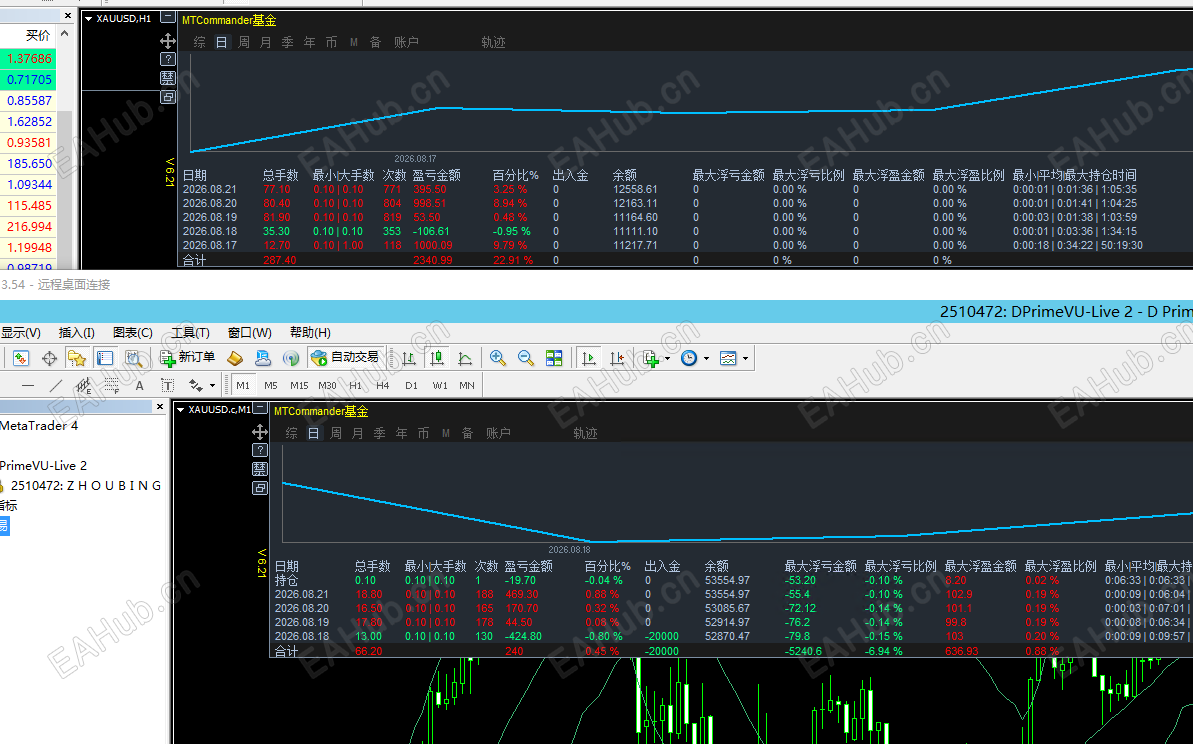
Task: Open the indicators list dropdown arrow
Action: pyautogui.click(x=667, y=358)
